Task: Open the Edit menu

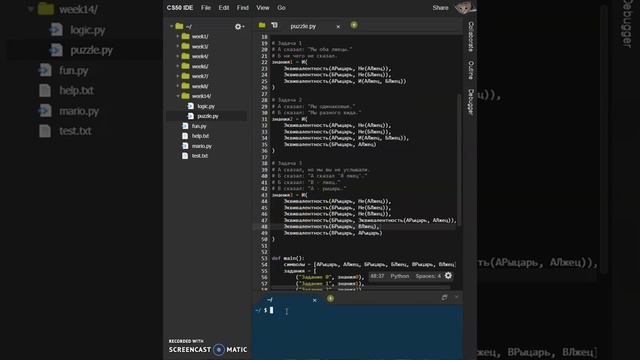Action: tap(224, 8)
